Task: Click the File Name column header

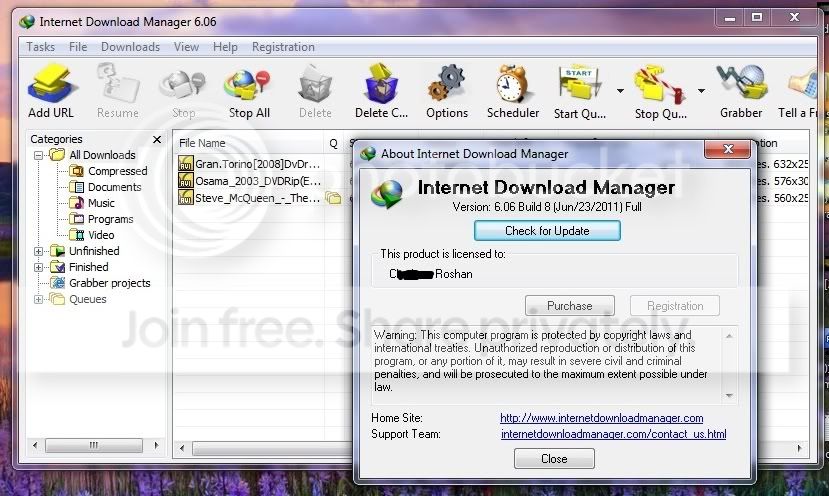Action: 248,143
